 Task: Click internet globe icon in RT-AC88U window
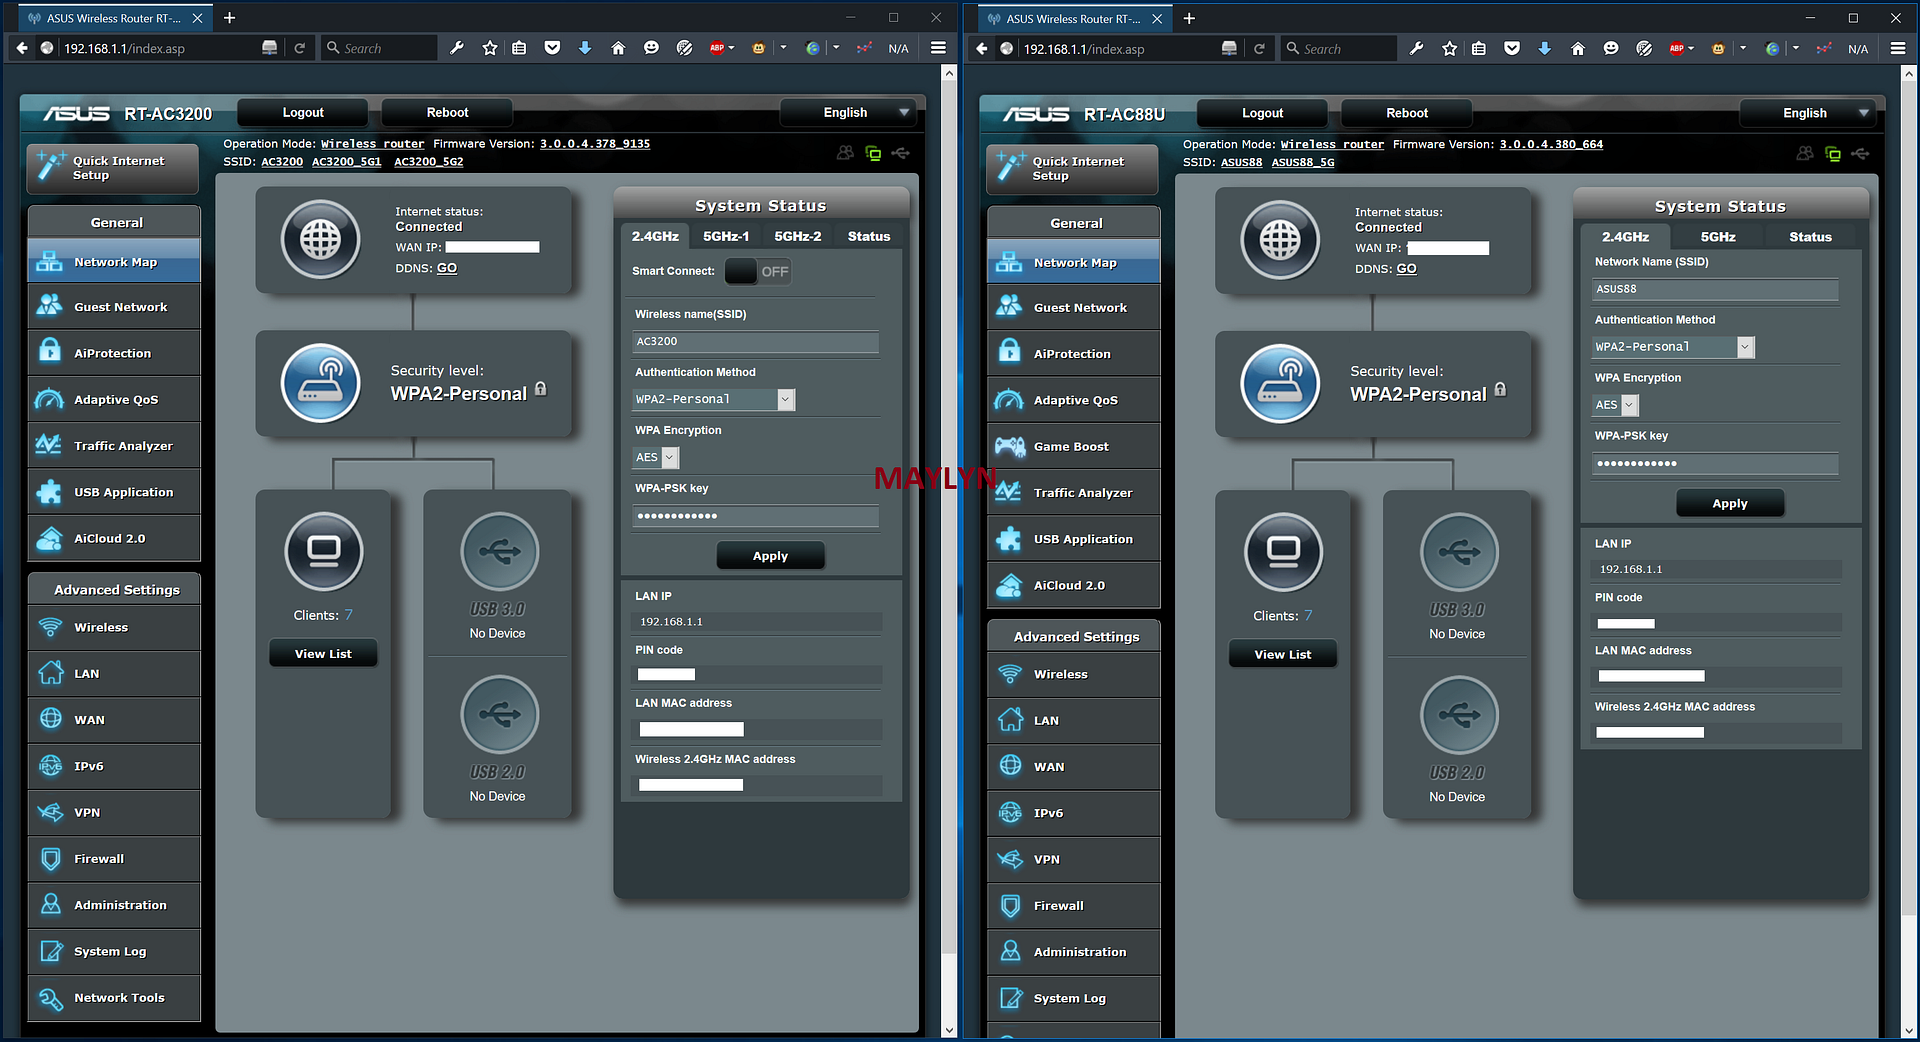pos(1280,240)
